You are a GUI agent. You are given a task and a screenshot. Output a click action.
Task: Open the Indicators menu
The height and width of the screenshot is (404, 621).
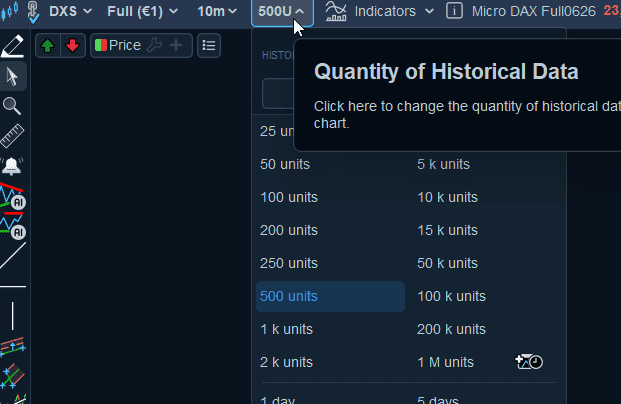point(381,11)
